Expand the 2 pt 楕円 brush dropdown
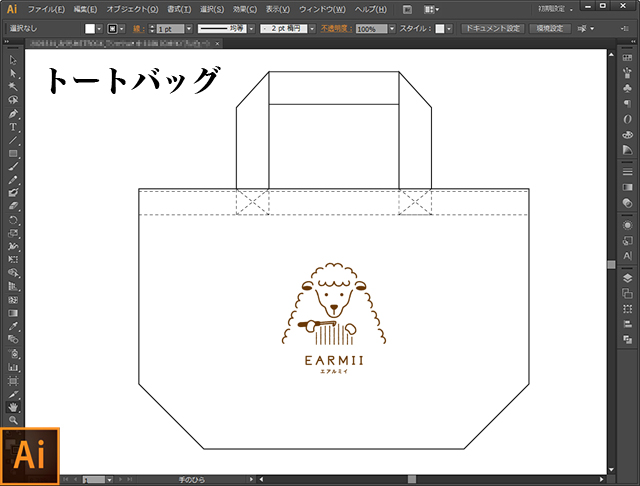640x486 pixels. coord(312,29)
